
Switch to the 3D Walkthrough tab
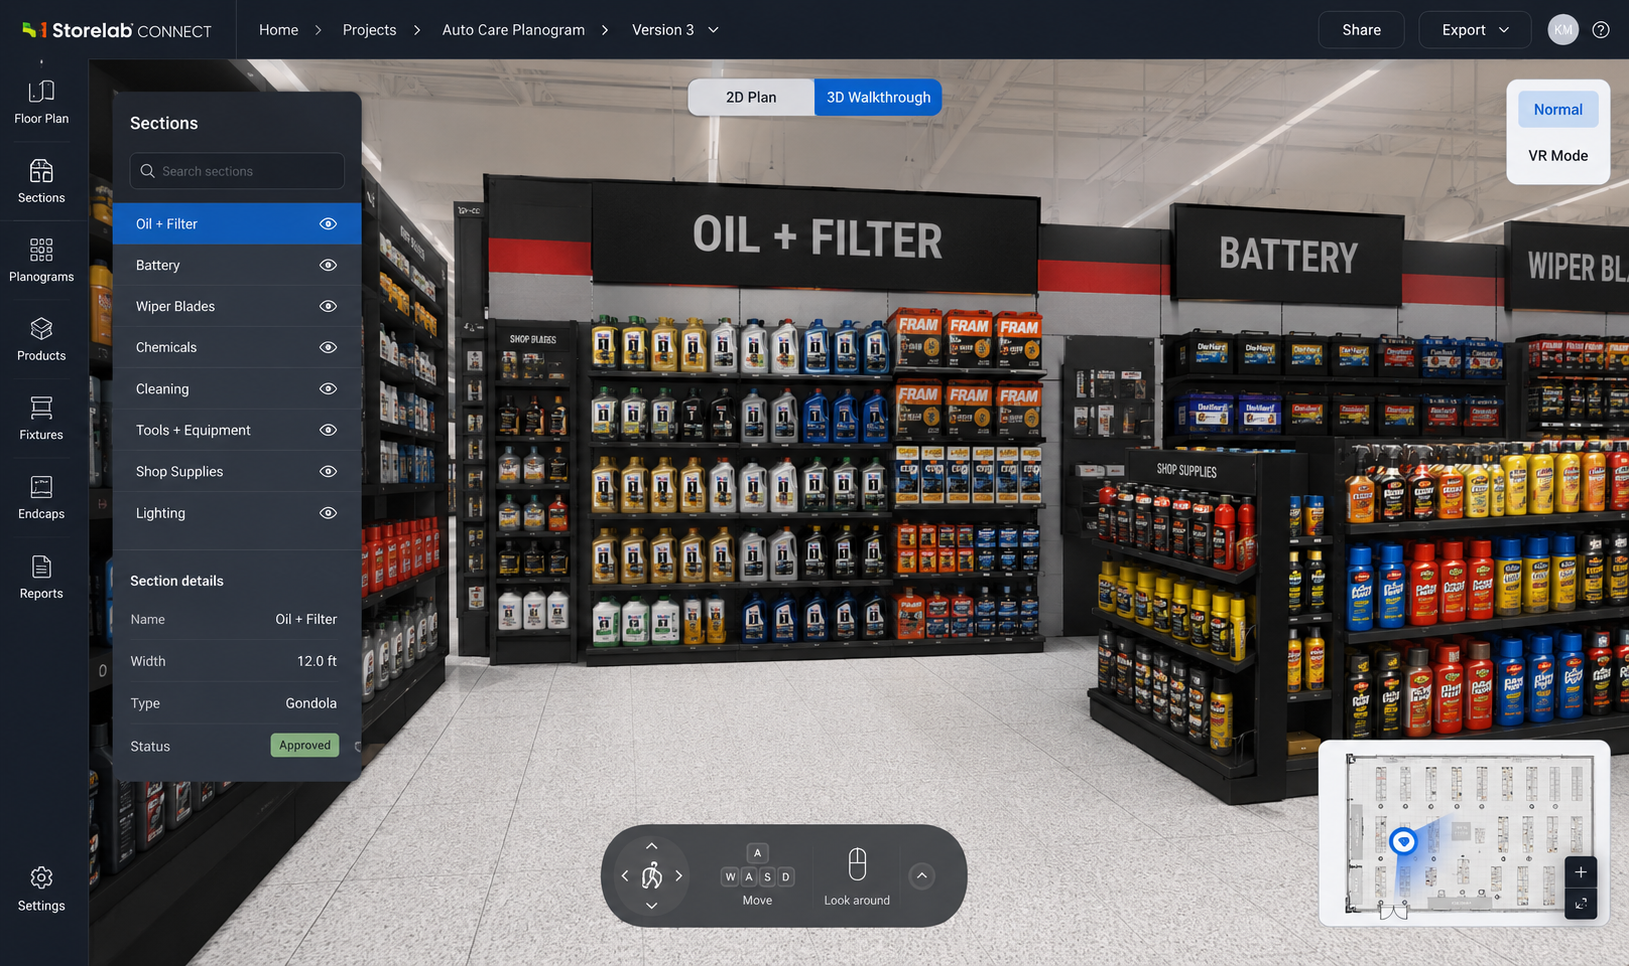[878, 97]
